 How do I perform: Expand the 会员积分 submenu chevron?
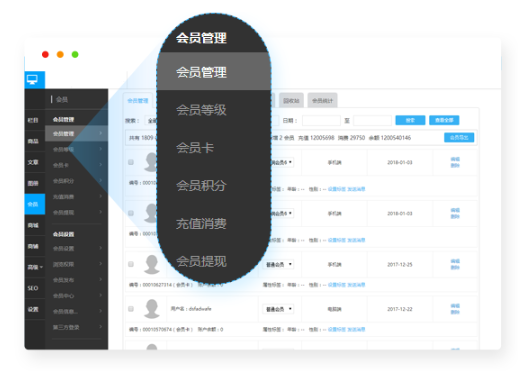(x=100, y=180)
